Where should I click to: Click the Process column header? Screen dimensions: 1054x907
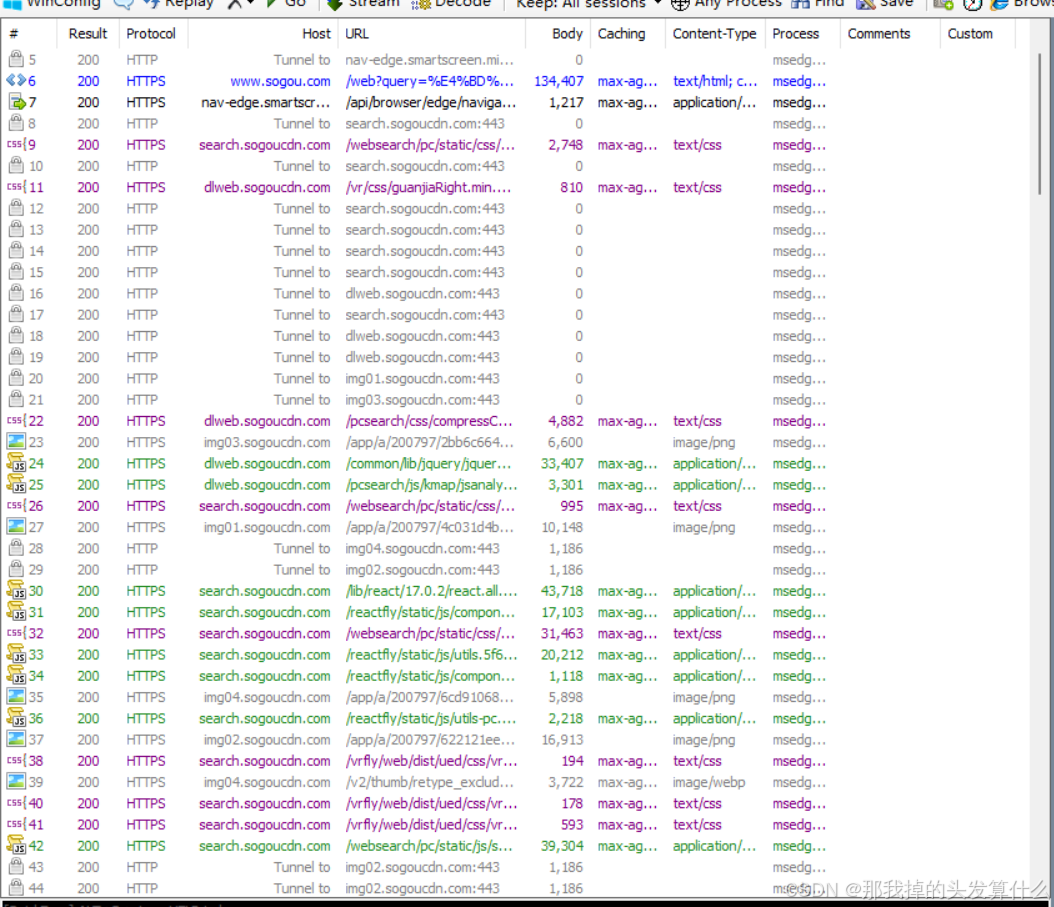click(803, 34)
